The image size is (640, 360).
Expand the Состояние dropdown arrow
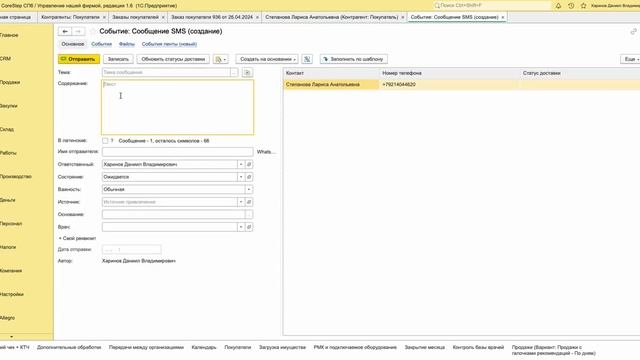241,177
